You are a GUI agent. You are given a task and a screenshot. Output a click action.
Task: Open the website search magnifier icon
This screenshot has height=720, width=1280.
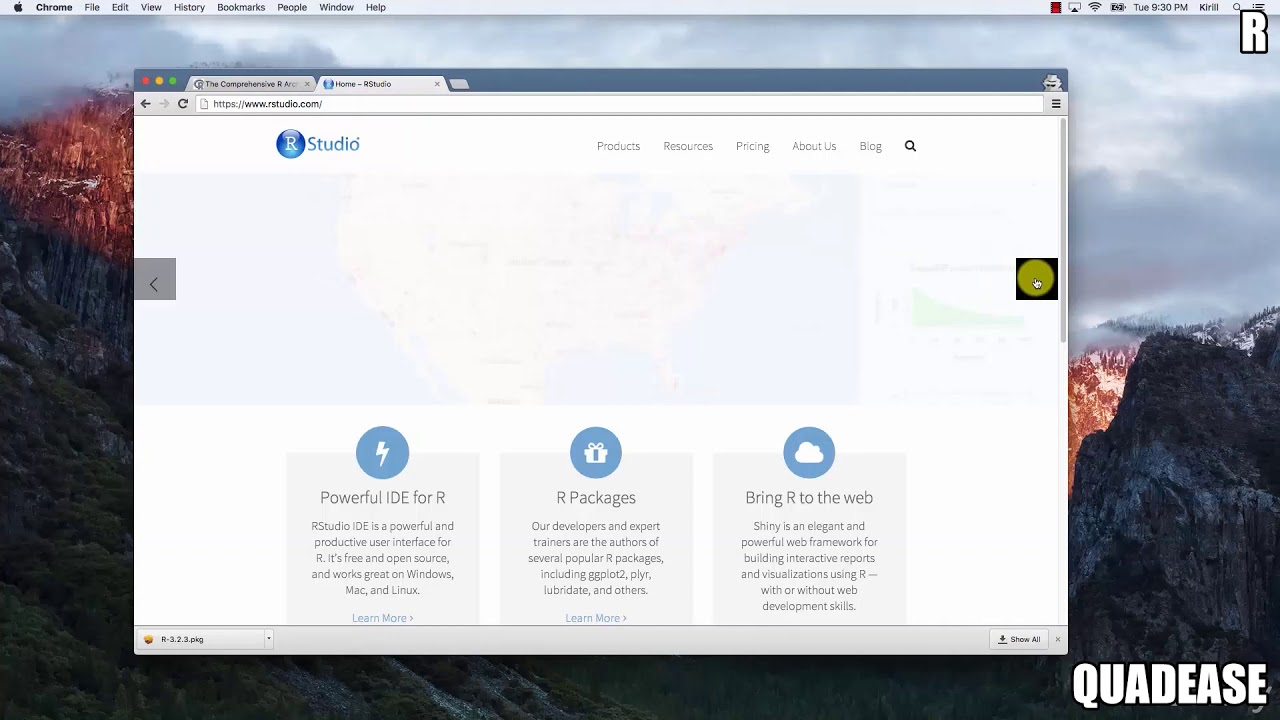point(910,146)
